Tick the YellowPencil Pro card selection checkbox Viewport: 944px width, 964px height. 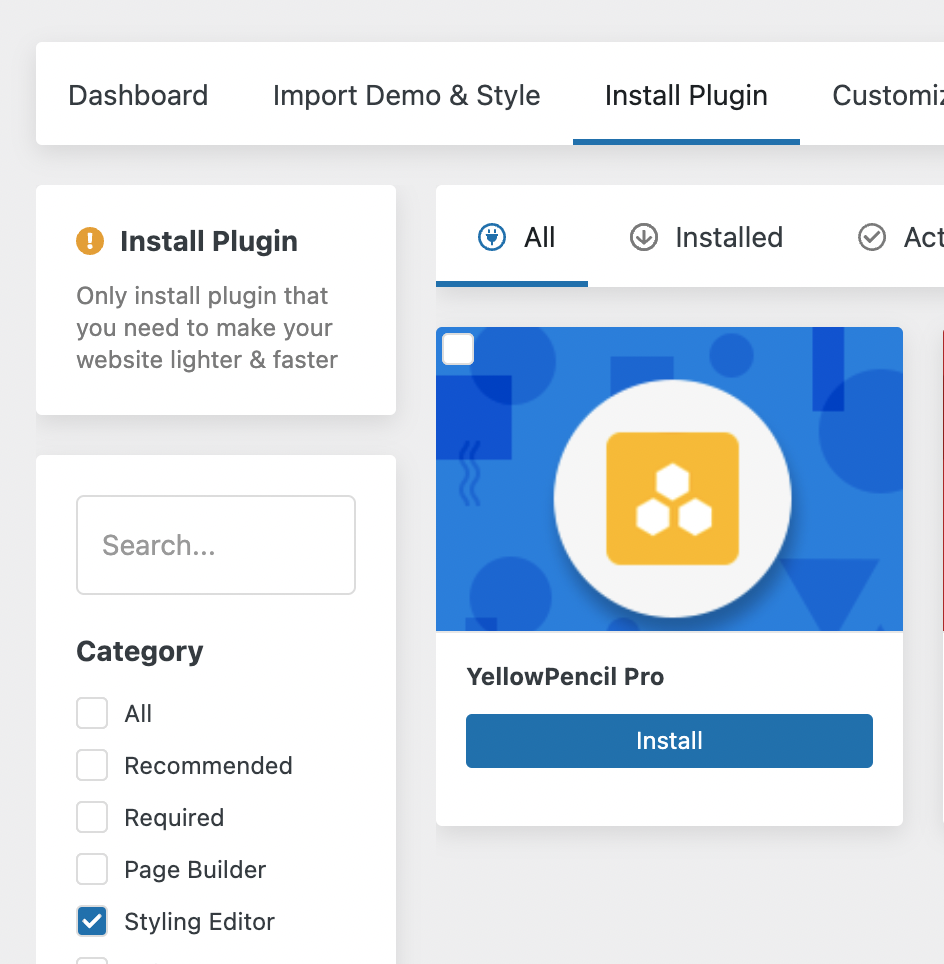[x=458, y=349]
